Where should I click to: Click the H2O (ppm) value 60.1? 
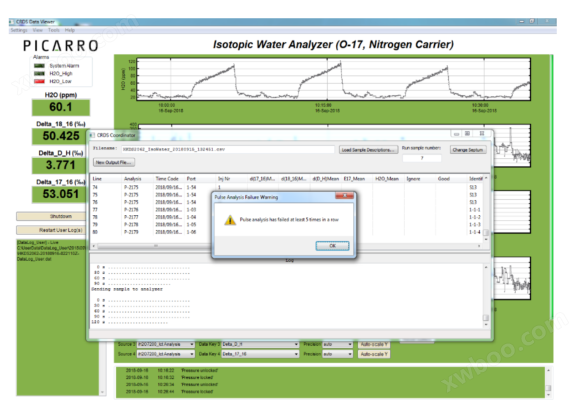(x=61, y=107)
